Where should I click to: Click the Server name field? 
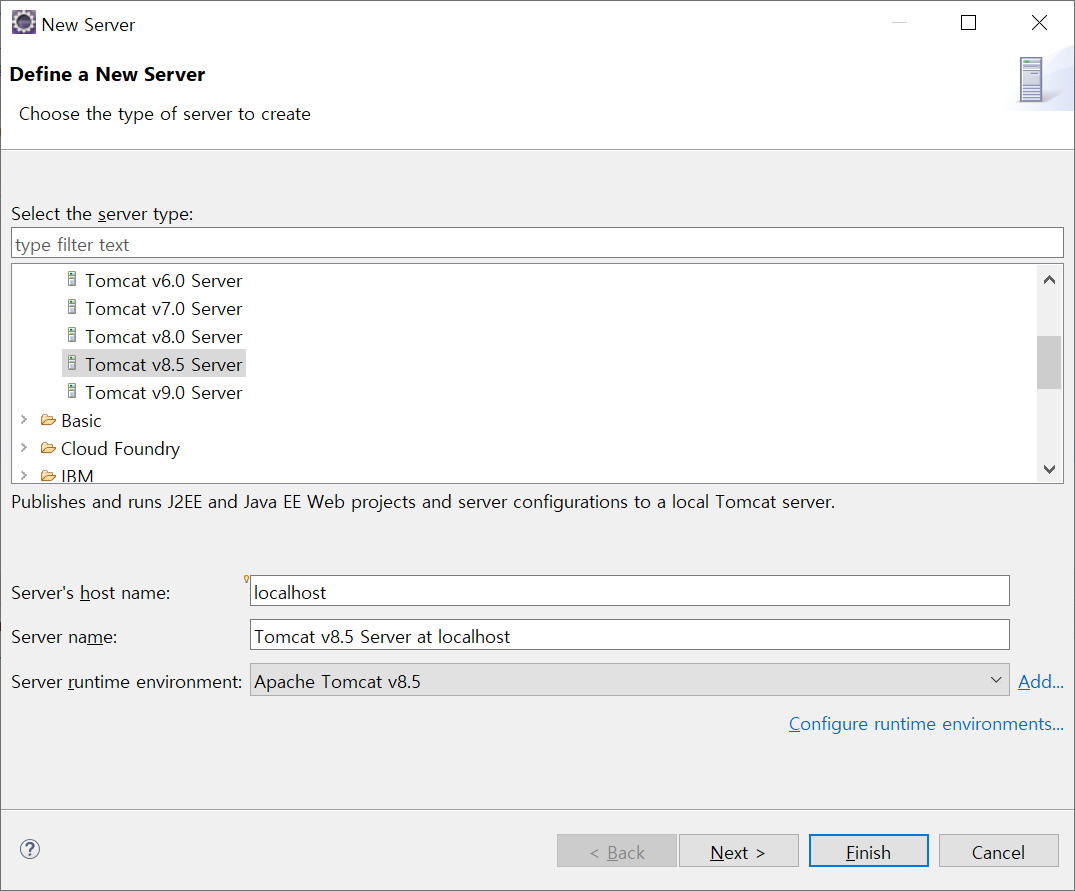click(x=629, y=635)
